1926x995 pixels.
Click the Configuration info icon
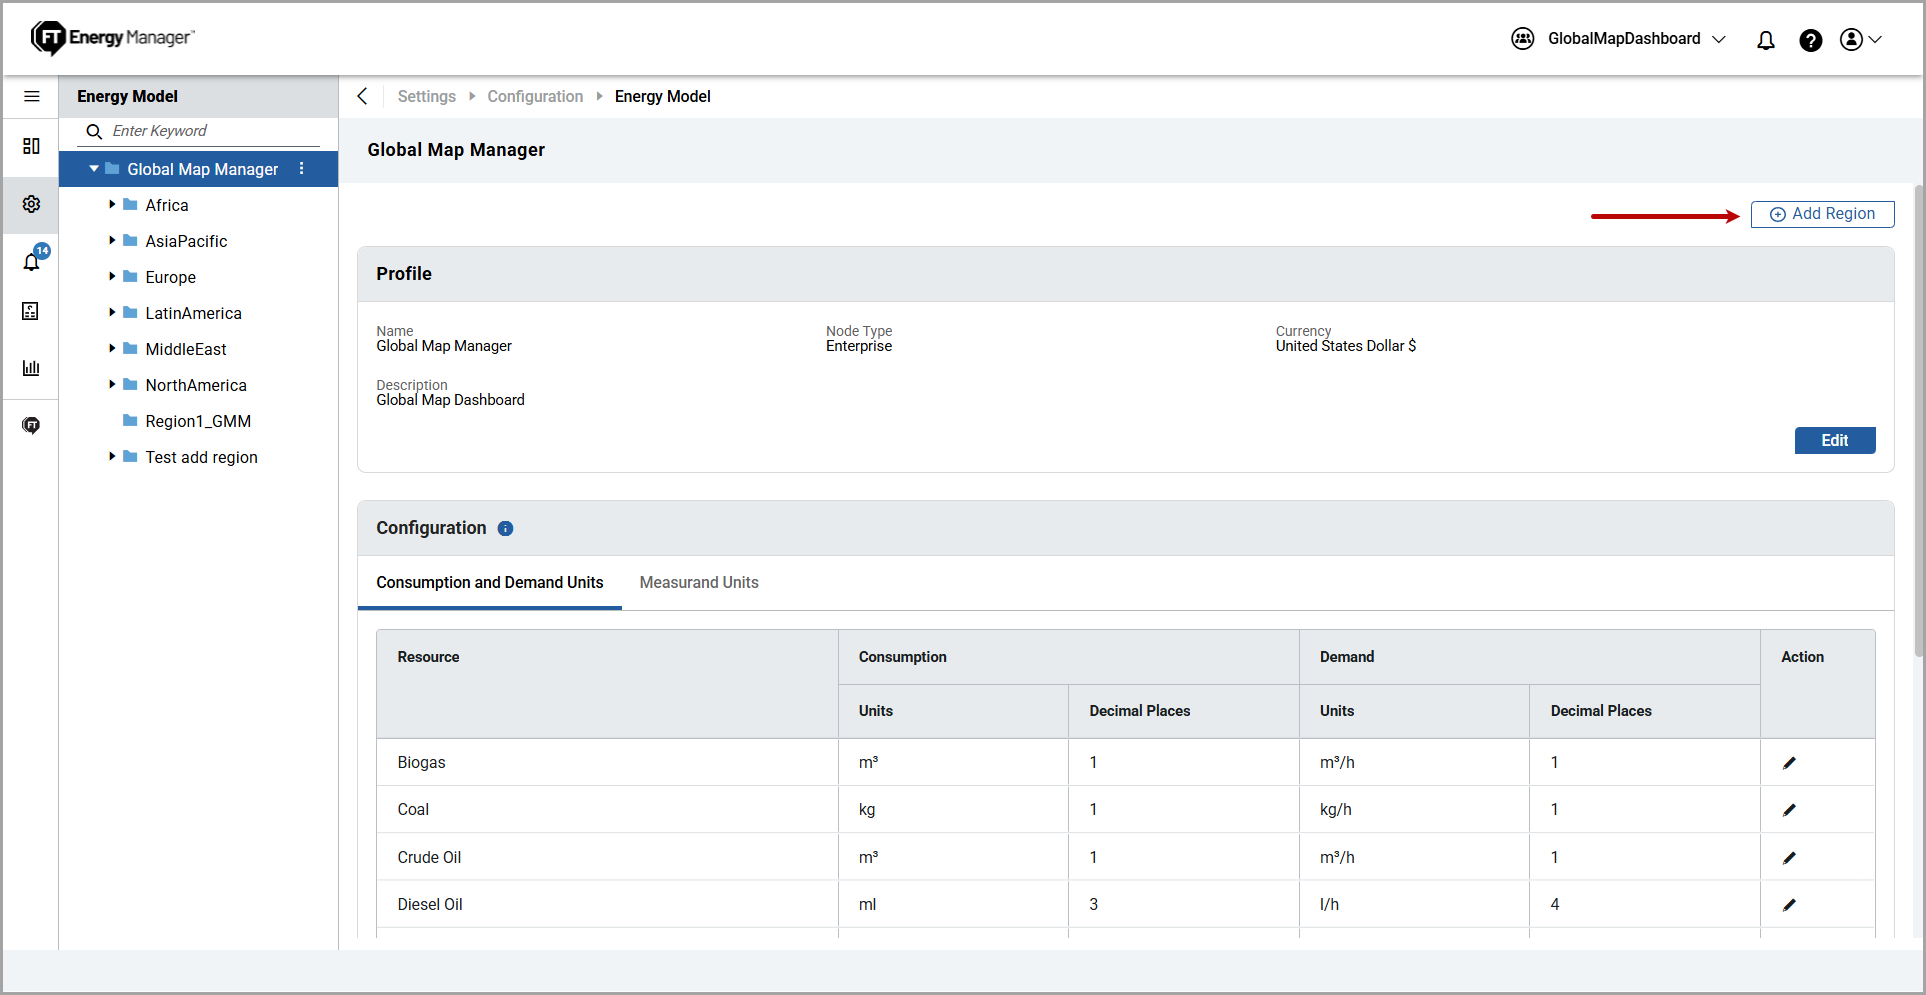505,528
